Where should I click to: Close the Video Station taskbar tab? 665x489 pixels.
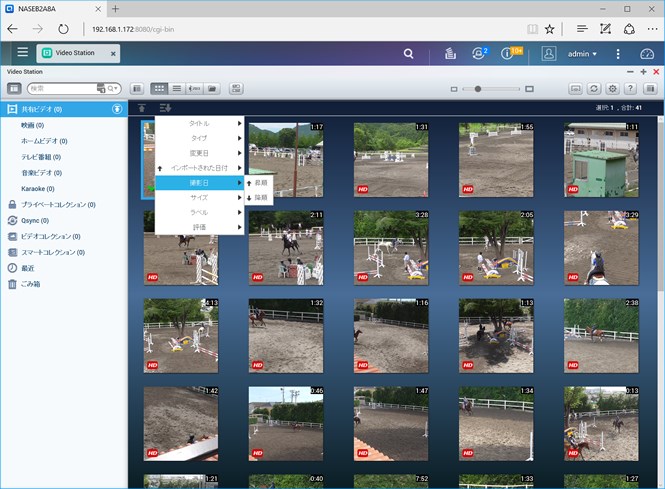(x=113, y=53)
